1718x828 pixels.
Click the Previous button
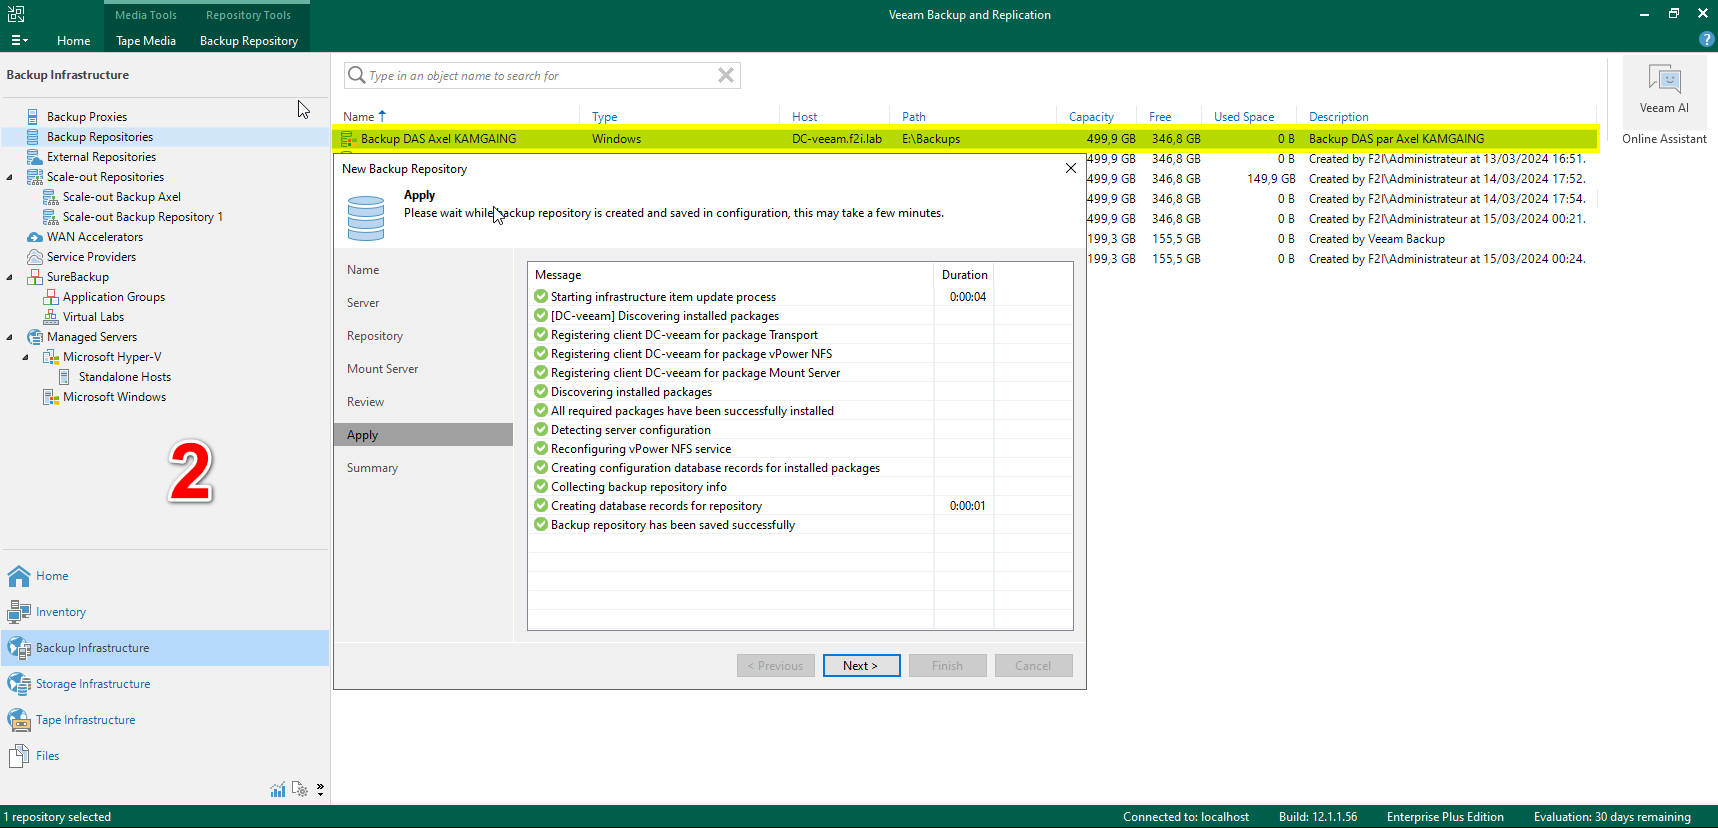(776, 666)
